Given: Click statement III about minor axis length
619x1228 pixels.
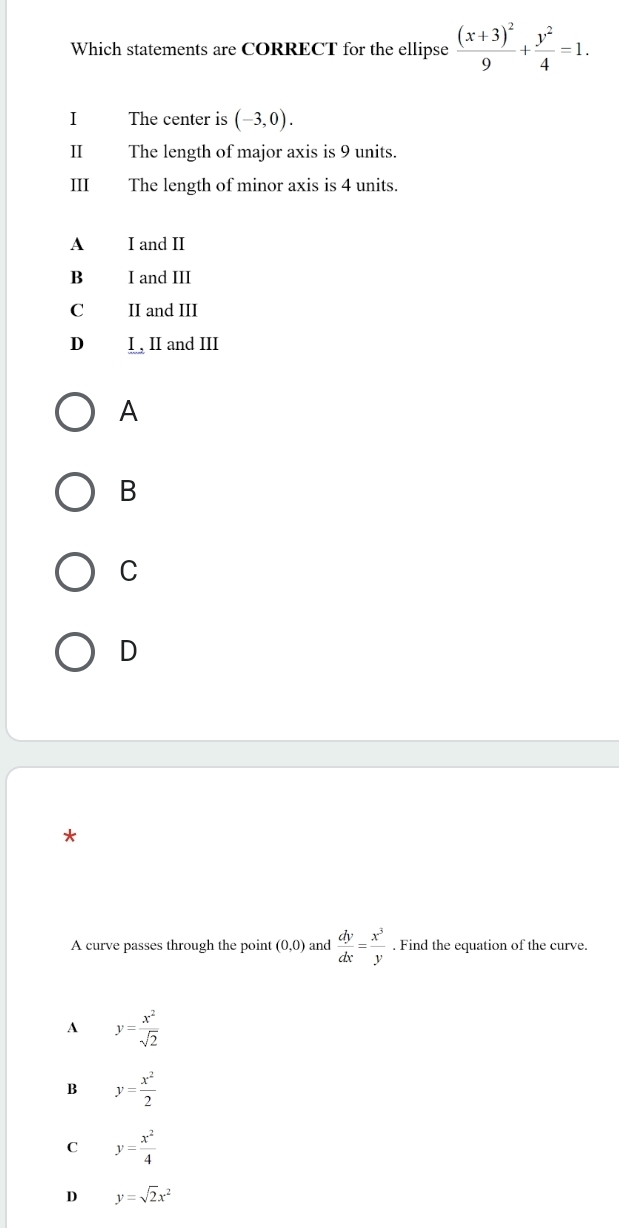Looking at the screenshot, I should coord(263,185).
